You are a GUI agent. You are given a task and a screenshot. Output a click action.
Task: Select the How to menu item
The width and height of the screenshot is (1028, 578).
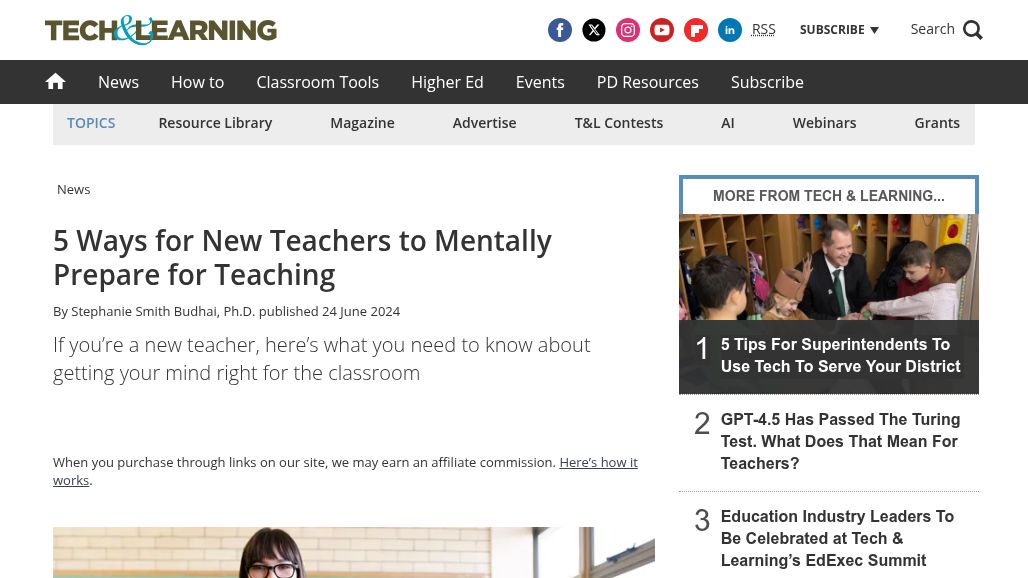pyautogui.click(x=197, y=82)
